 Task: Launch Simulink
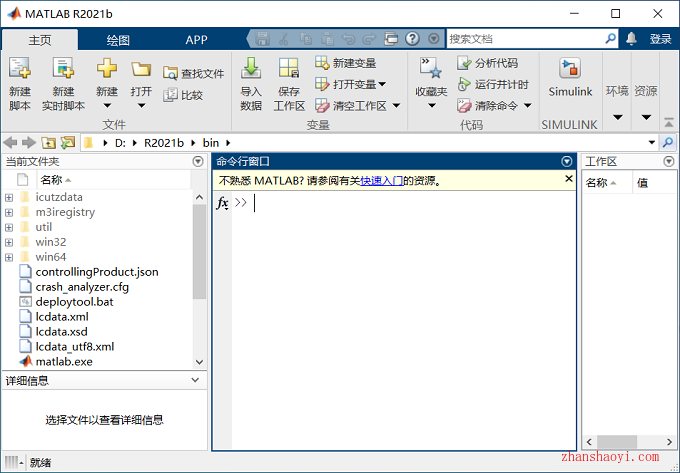[570, 77]
